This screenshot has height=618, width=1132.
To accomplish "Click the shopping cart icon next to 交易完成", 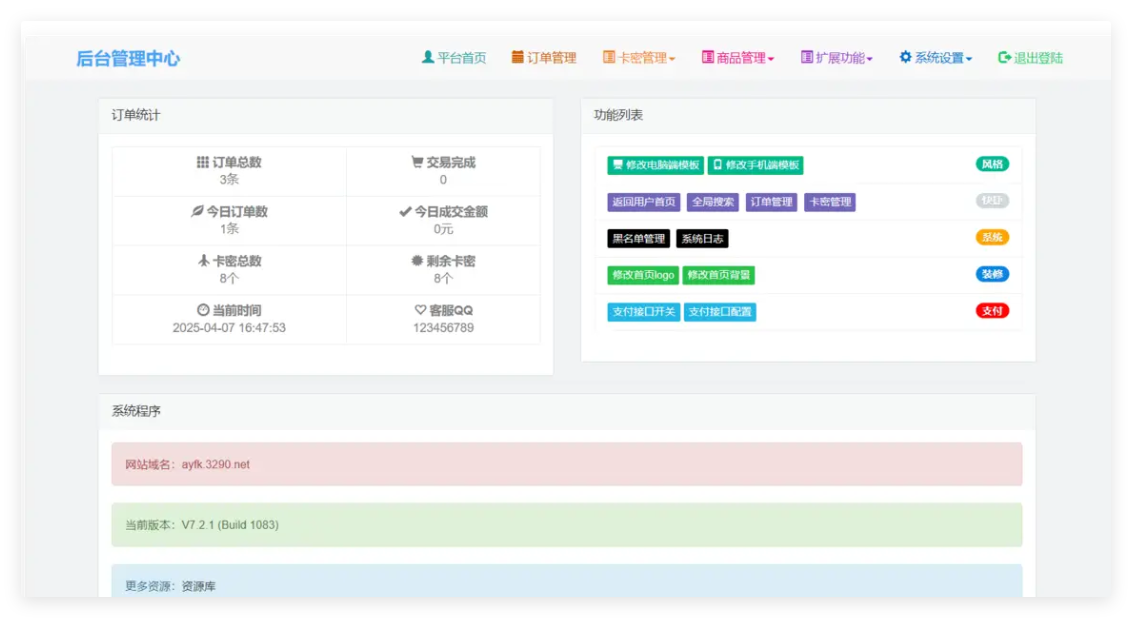I will coord(417,162).
